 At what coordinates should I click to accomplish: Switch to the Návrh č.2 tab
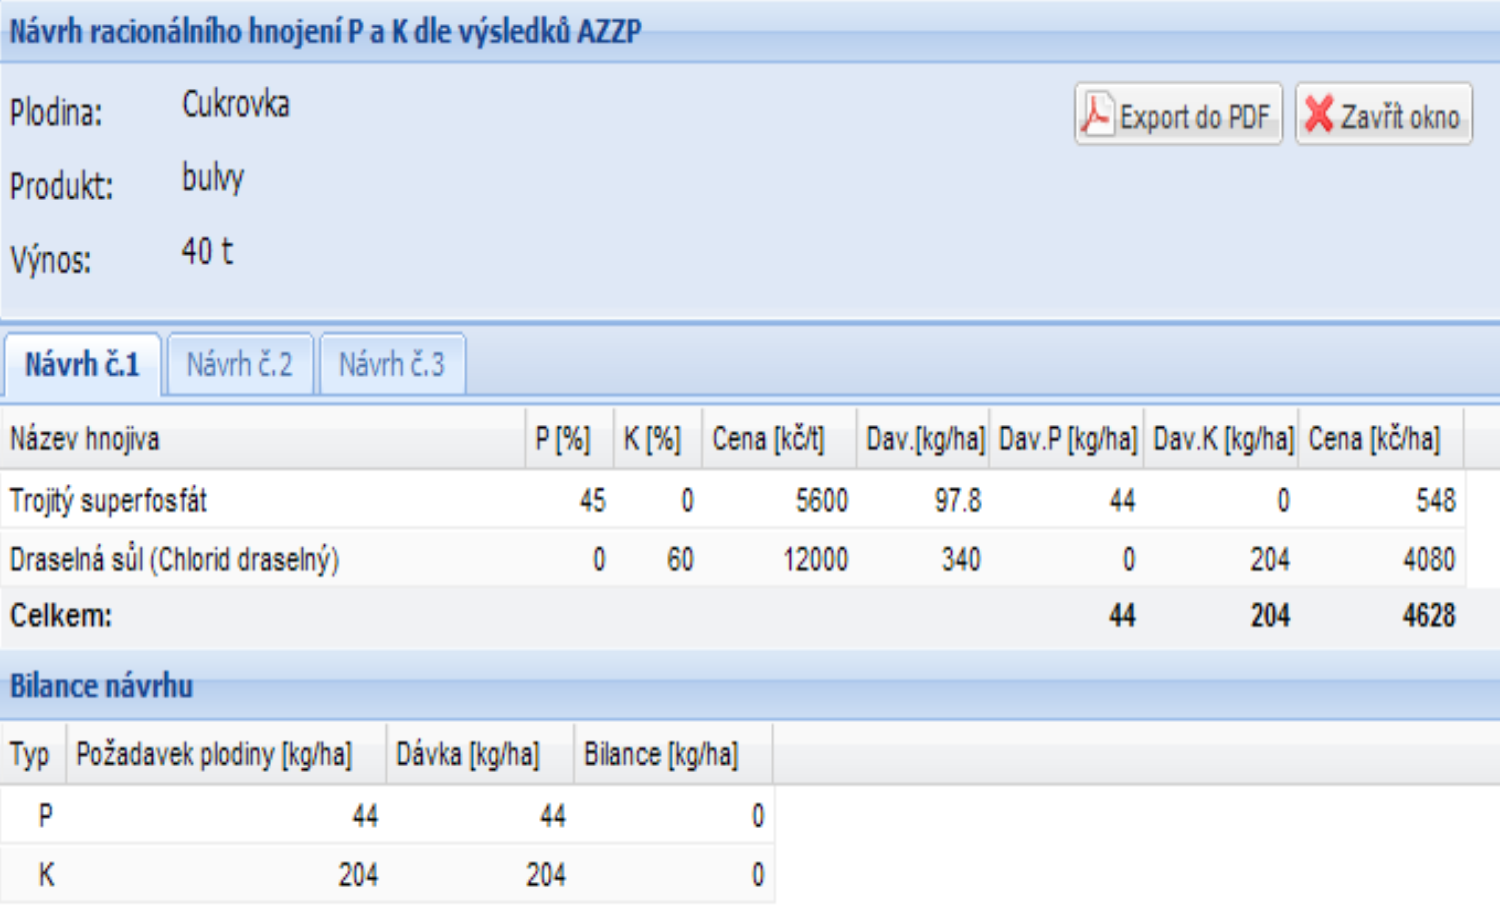coord(240,364)
